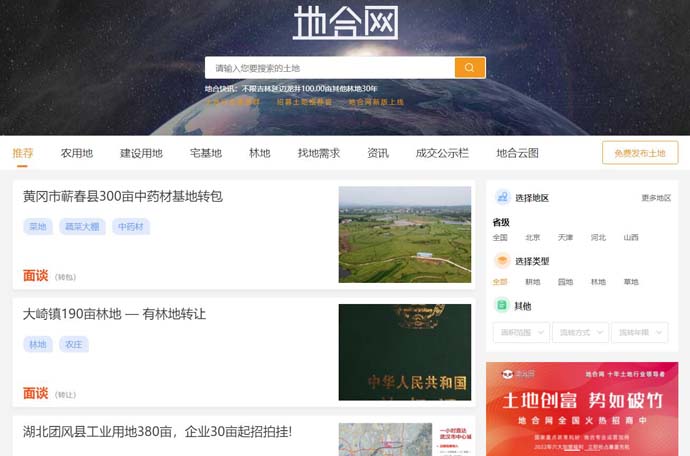The image size is (690, 456).
Task: Open listing 湖北团风县工业用地380亩
Action: click(157, 431)
